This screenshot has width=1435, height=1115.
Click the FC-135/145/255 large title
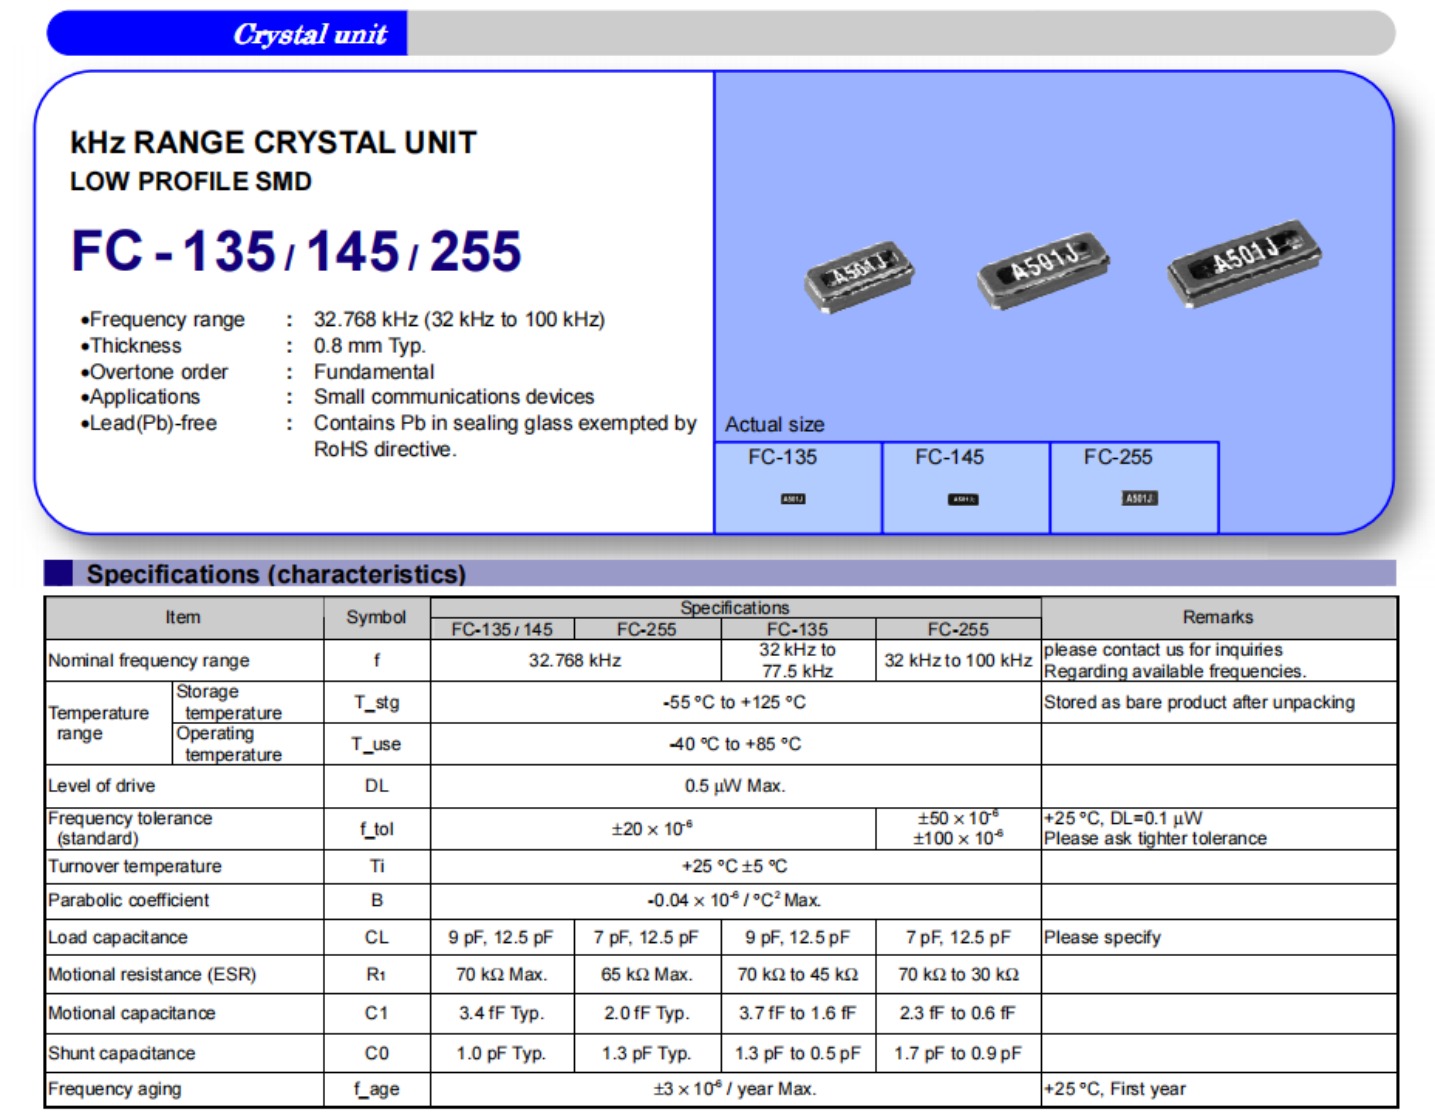click(x=296, y=251)
